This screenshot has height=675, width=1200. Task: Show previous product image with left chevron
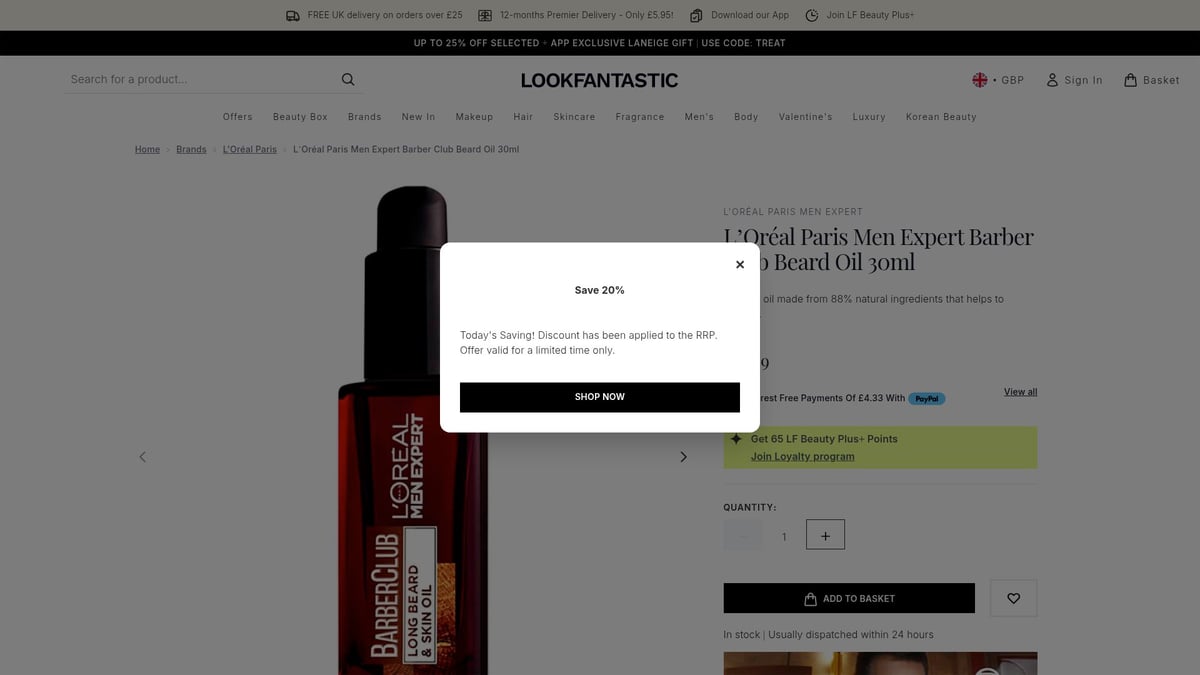[x=142, y=456]
